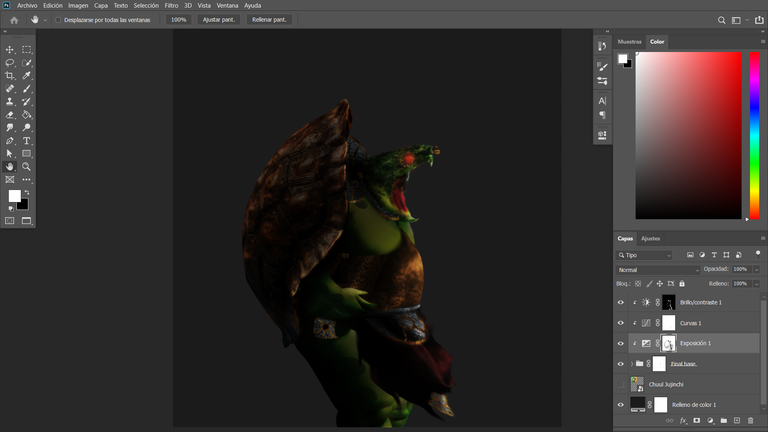This screenshot has width=768, height=432.
Task: Open the layer filter Tipo dropdown
Action: 644,255
